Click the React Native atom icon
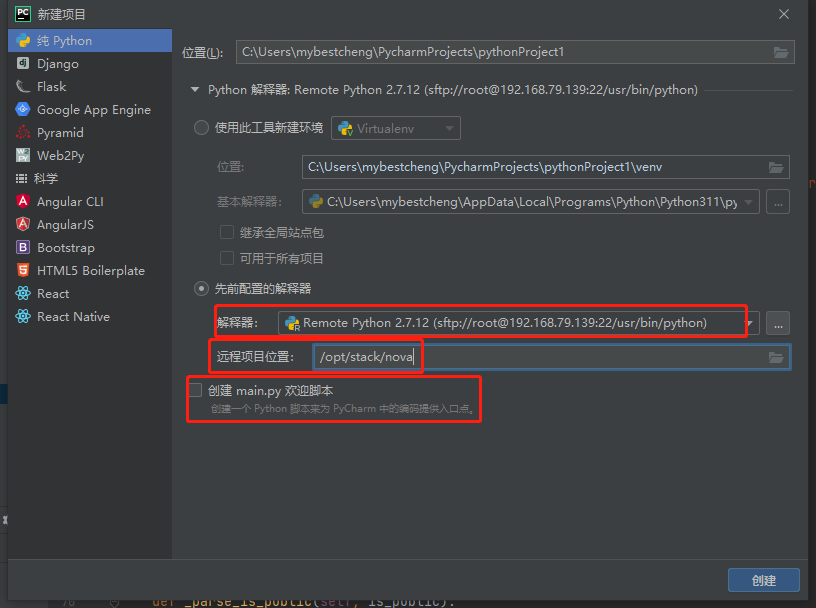The height and width of the screenshot is (608, 816). point(23,316)
